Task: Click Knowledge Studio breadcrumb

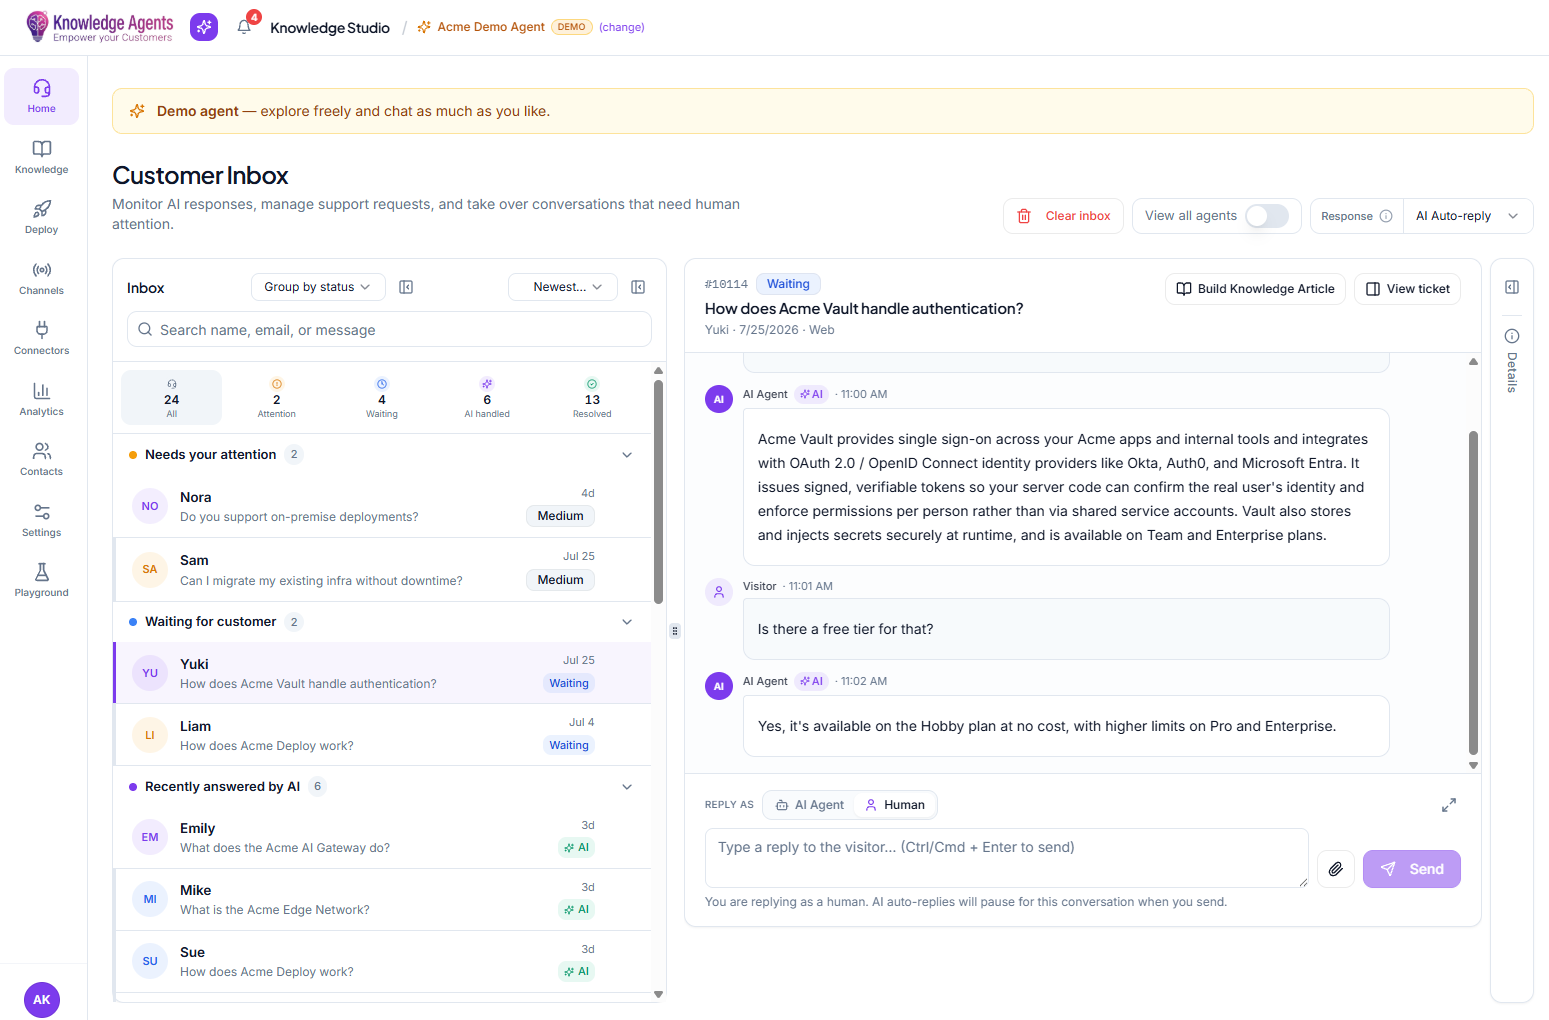Action: (330, 28)
